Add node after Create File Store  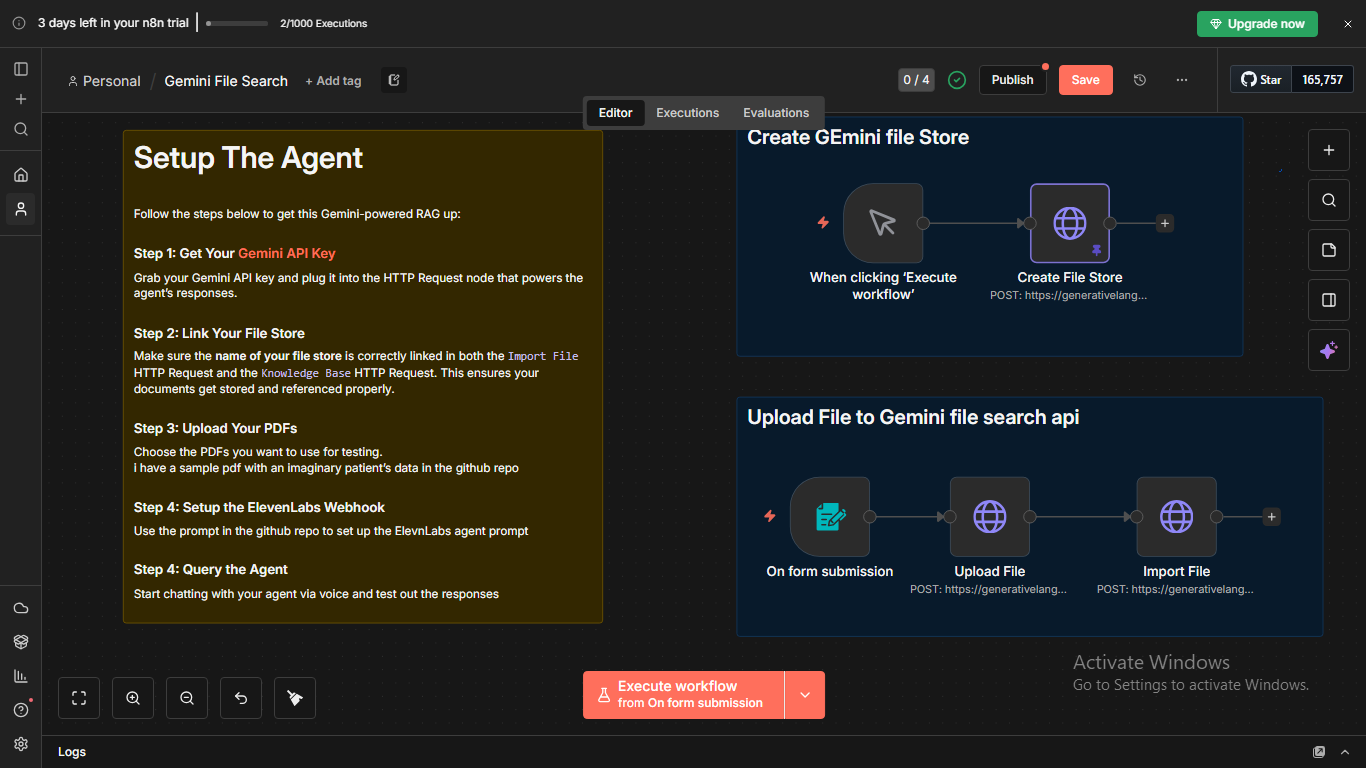tap(1165, 224)
